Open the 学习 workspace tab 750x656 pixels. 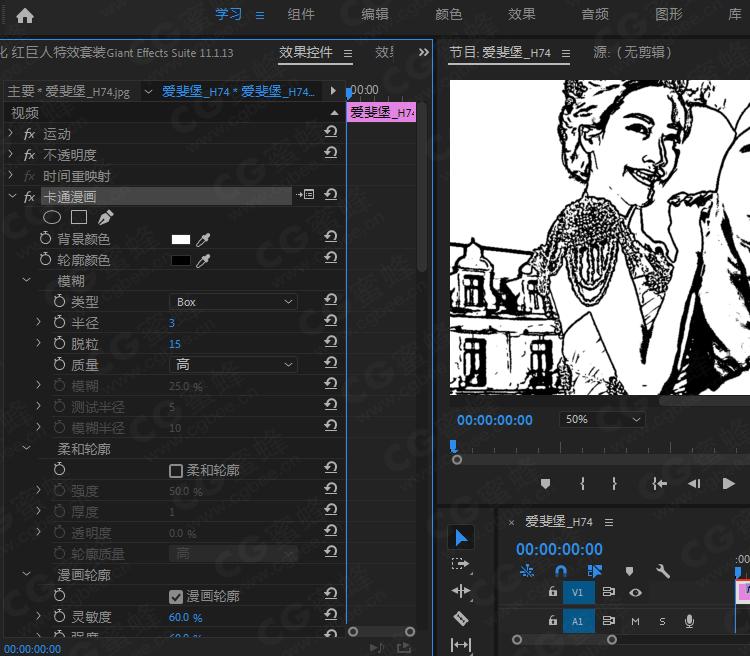[228, 15]
